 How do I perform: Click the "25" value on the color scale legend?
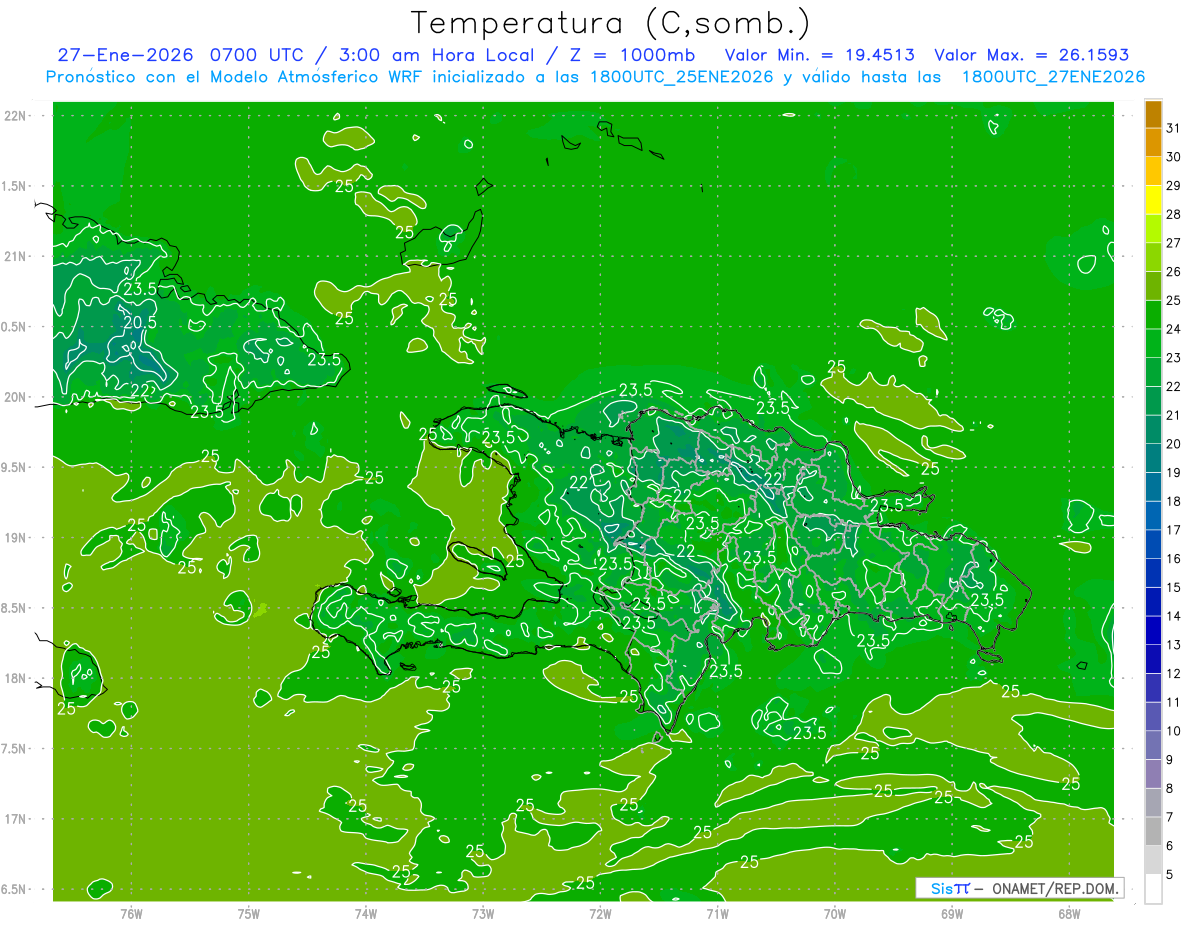click(x=1174, y=300)
